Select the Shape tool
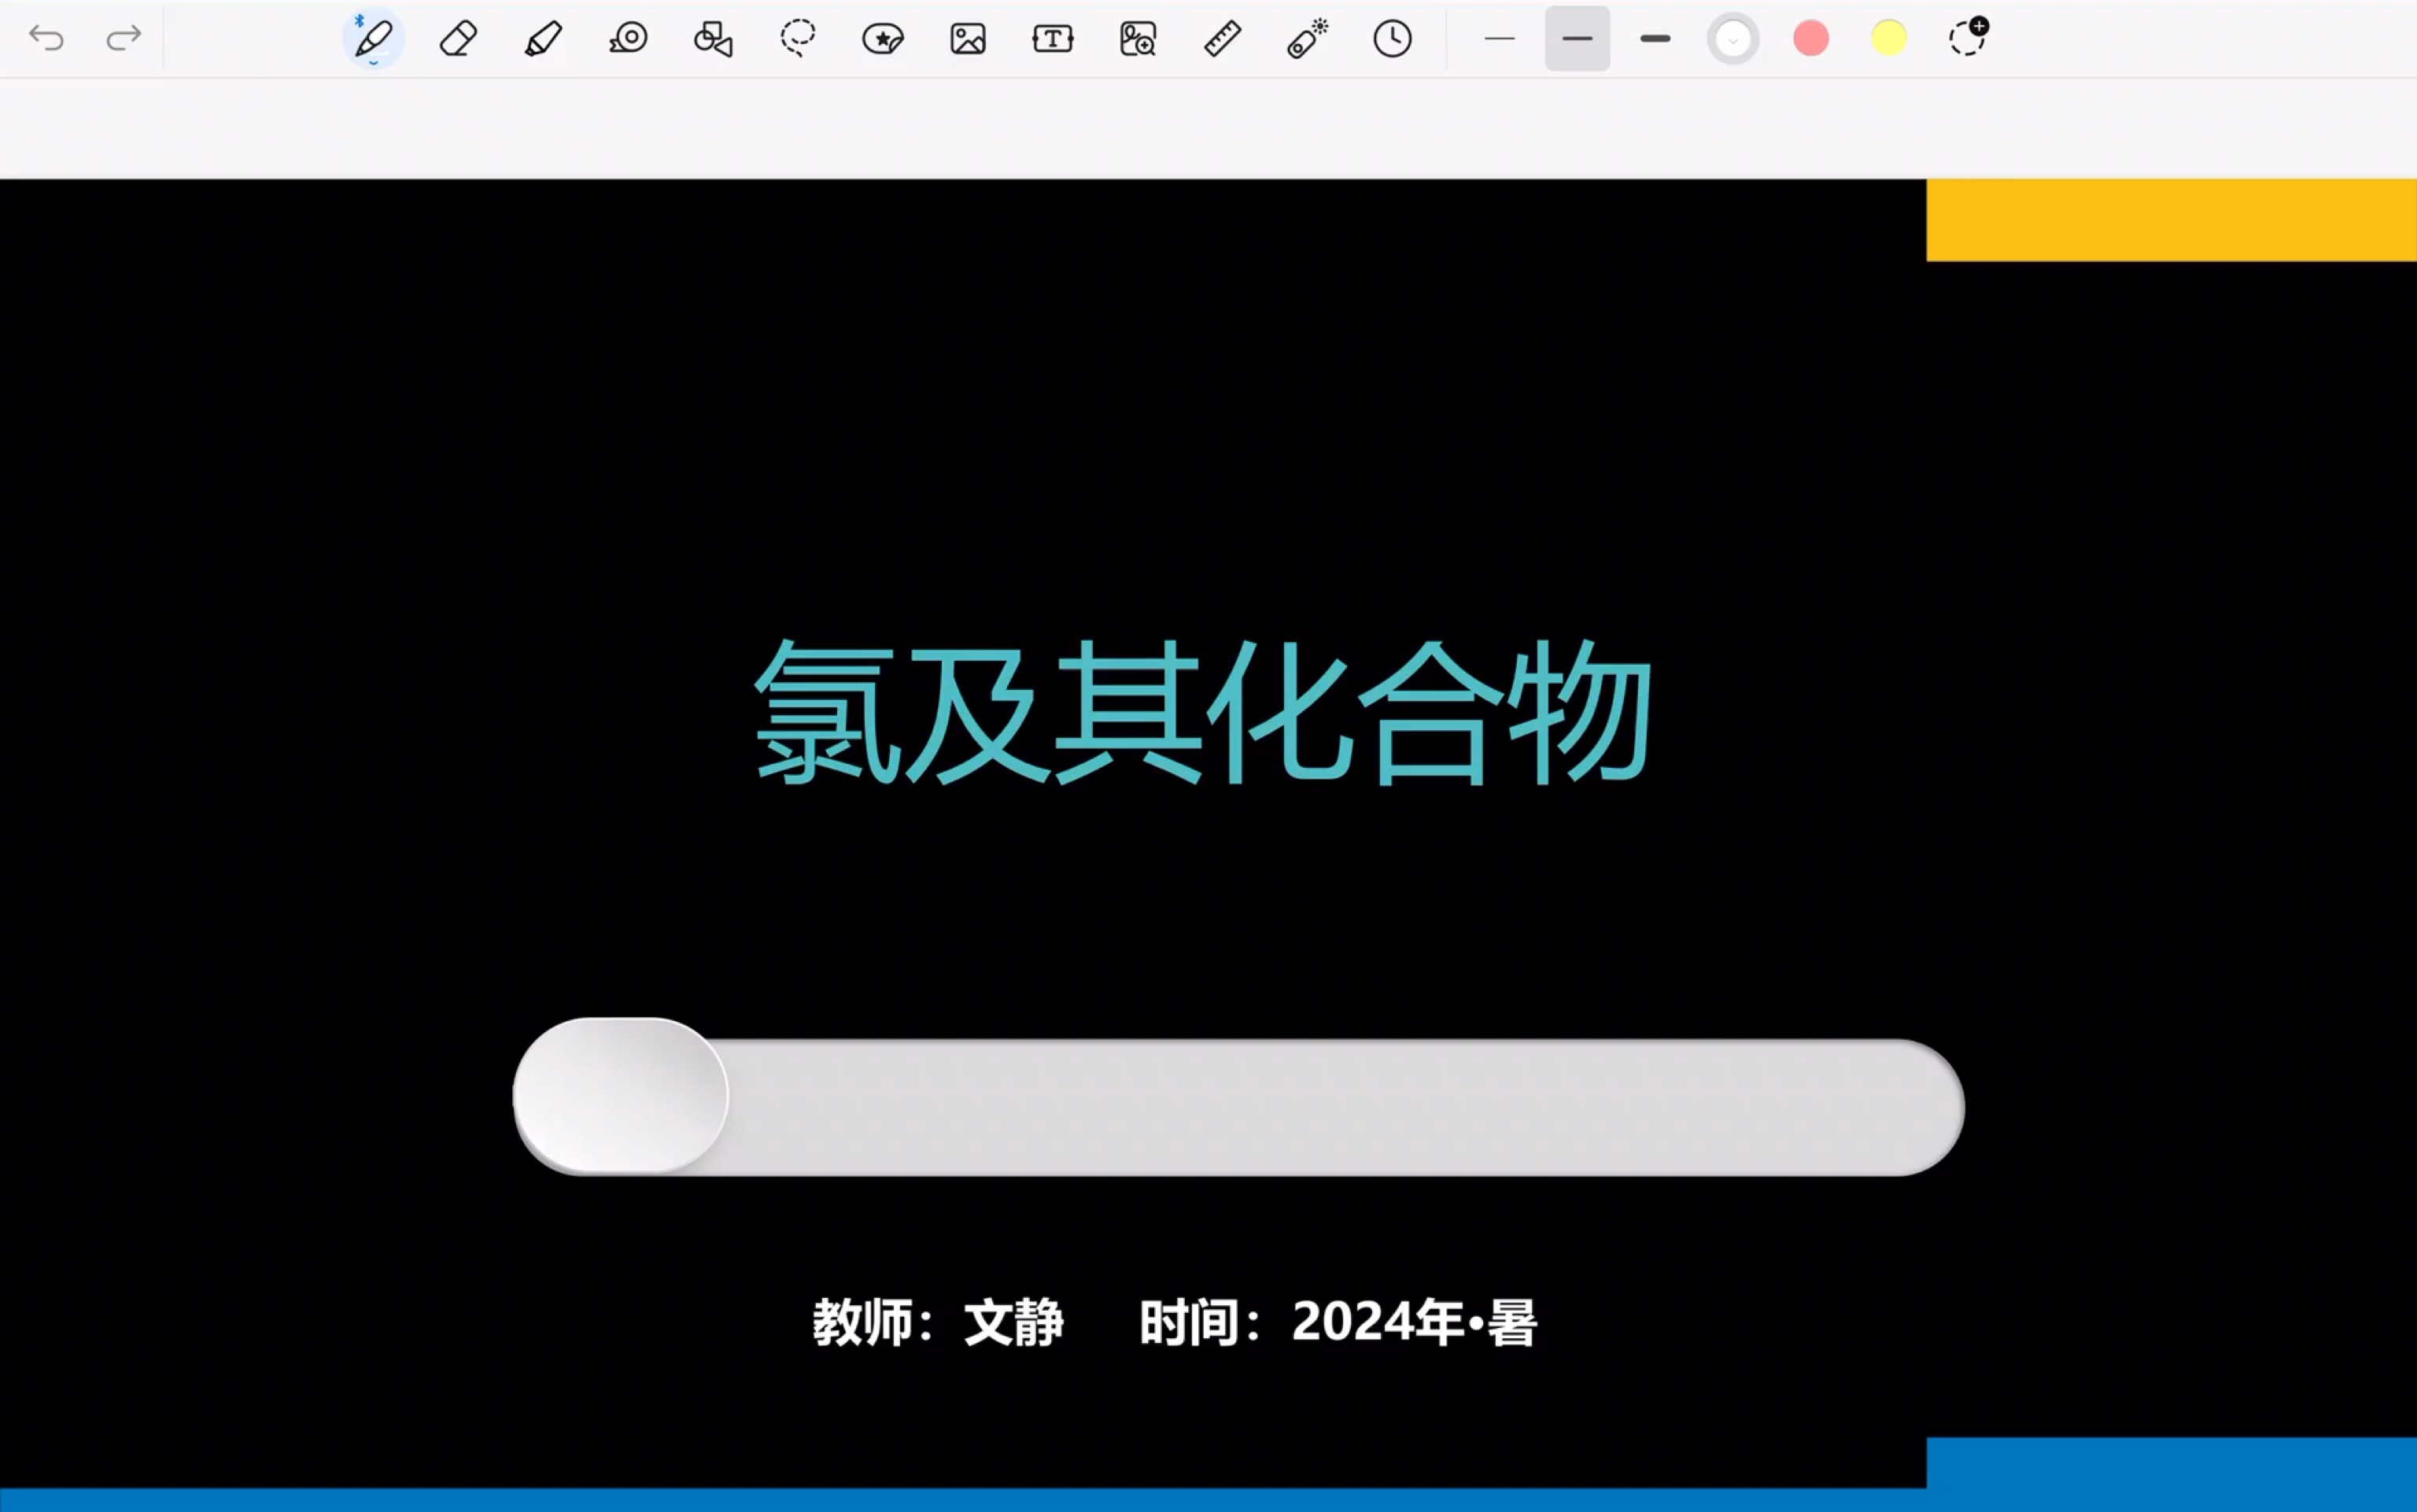2417x1512 pixels. pos(713,39)
